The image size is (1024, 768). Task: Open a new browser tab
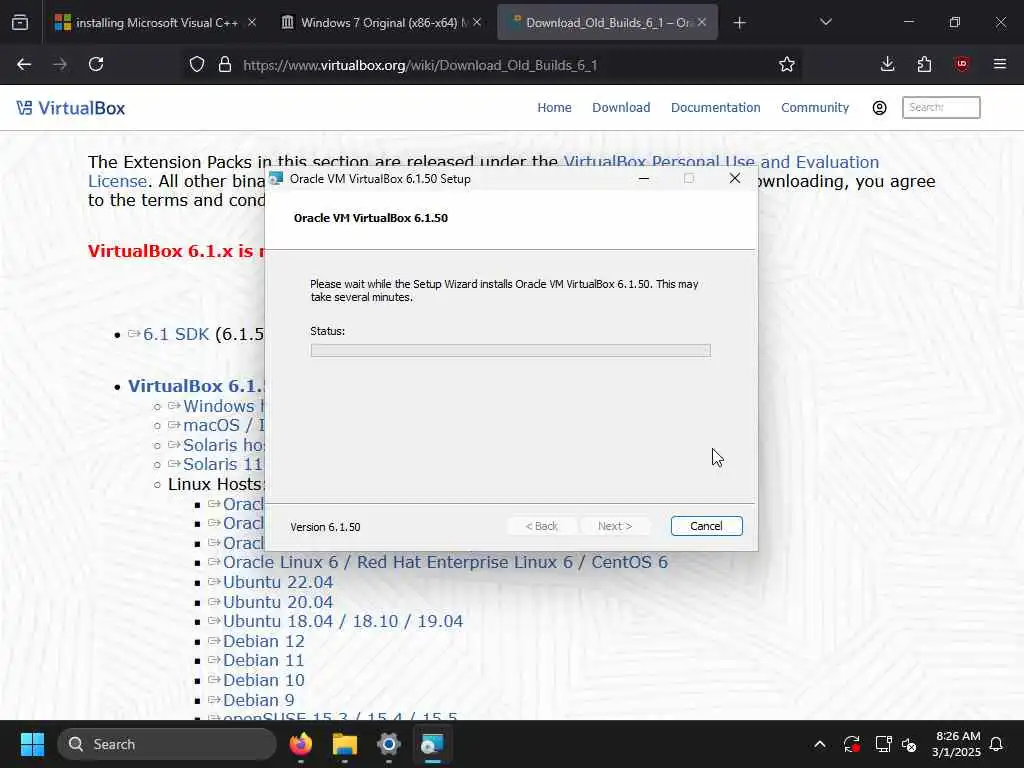pyautogui.click(x=739, y=23)
